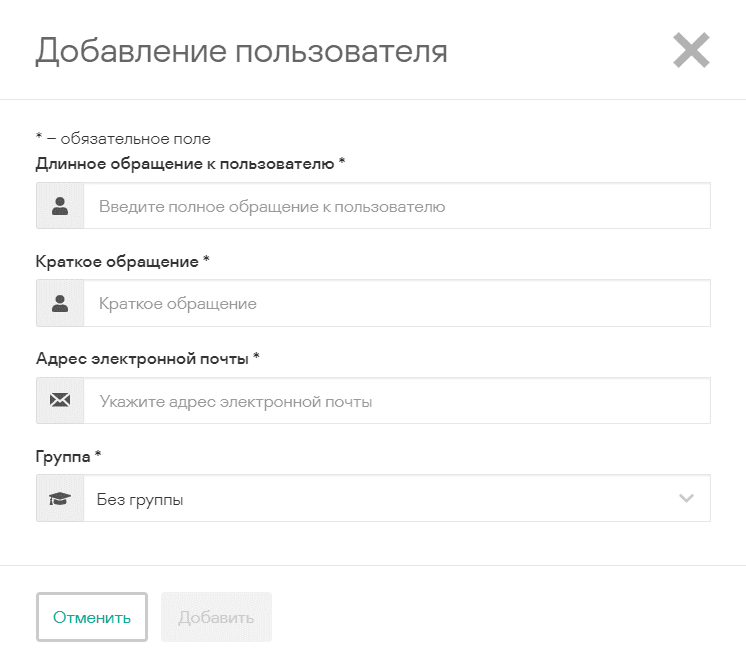Click the Группа label text
746x665 pixels.
(x=63, y=456)
